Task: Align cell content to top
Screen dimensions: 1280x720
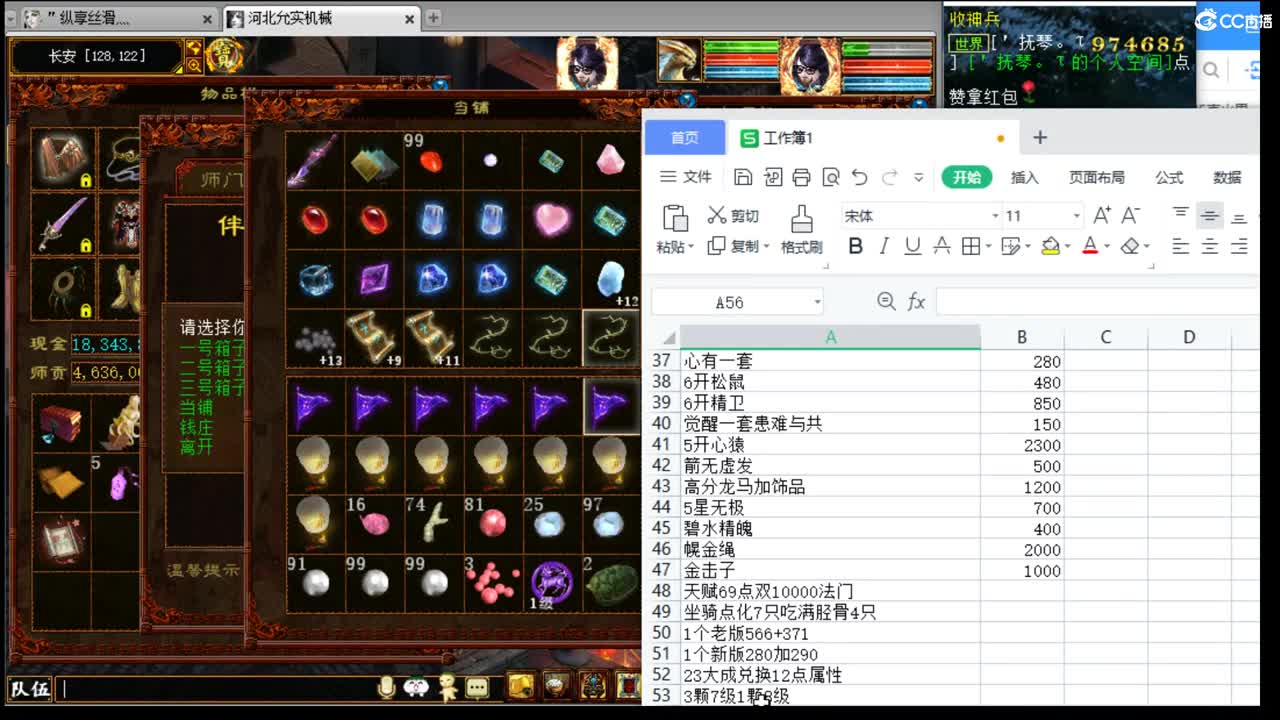Action: (x=1181, y=215)
